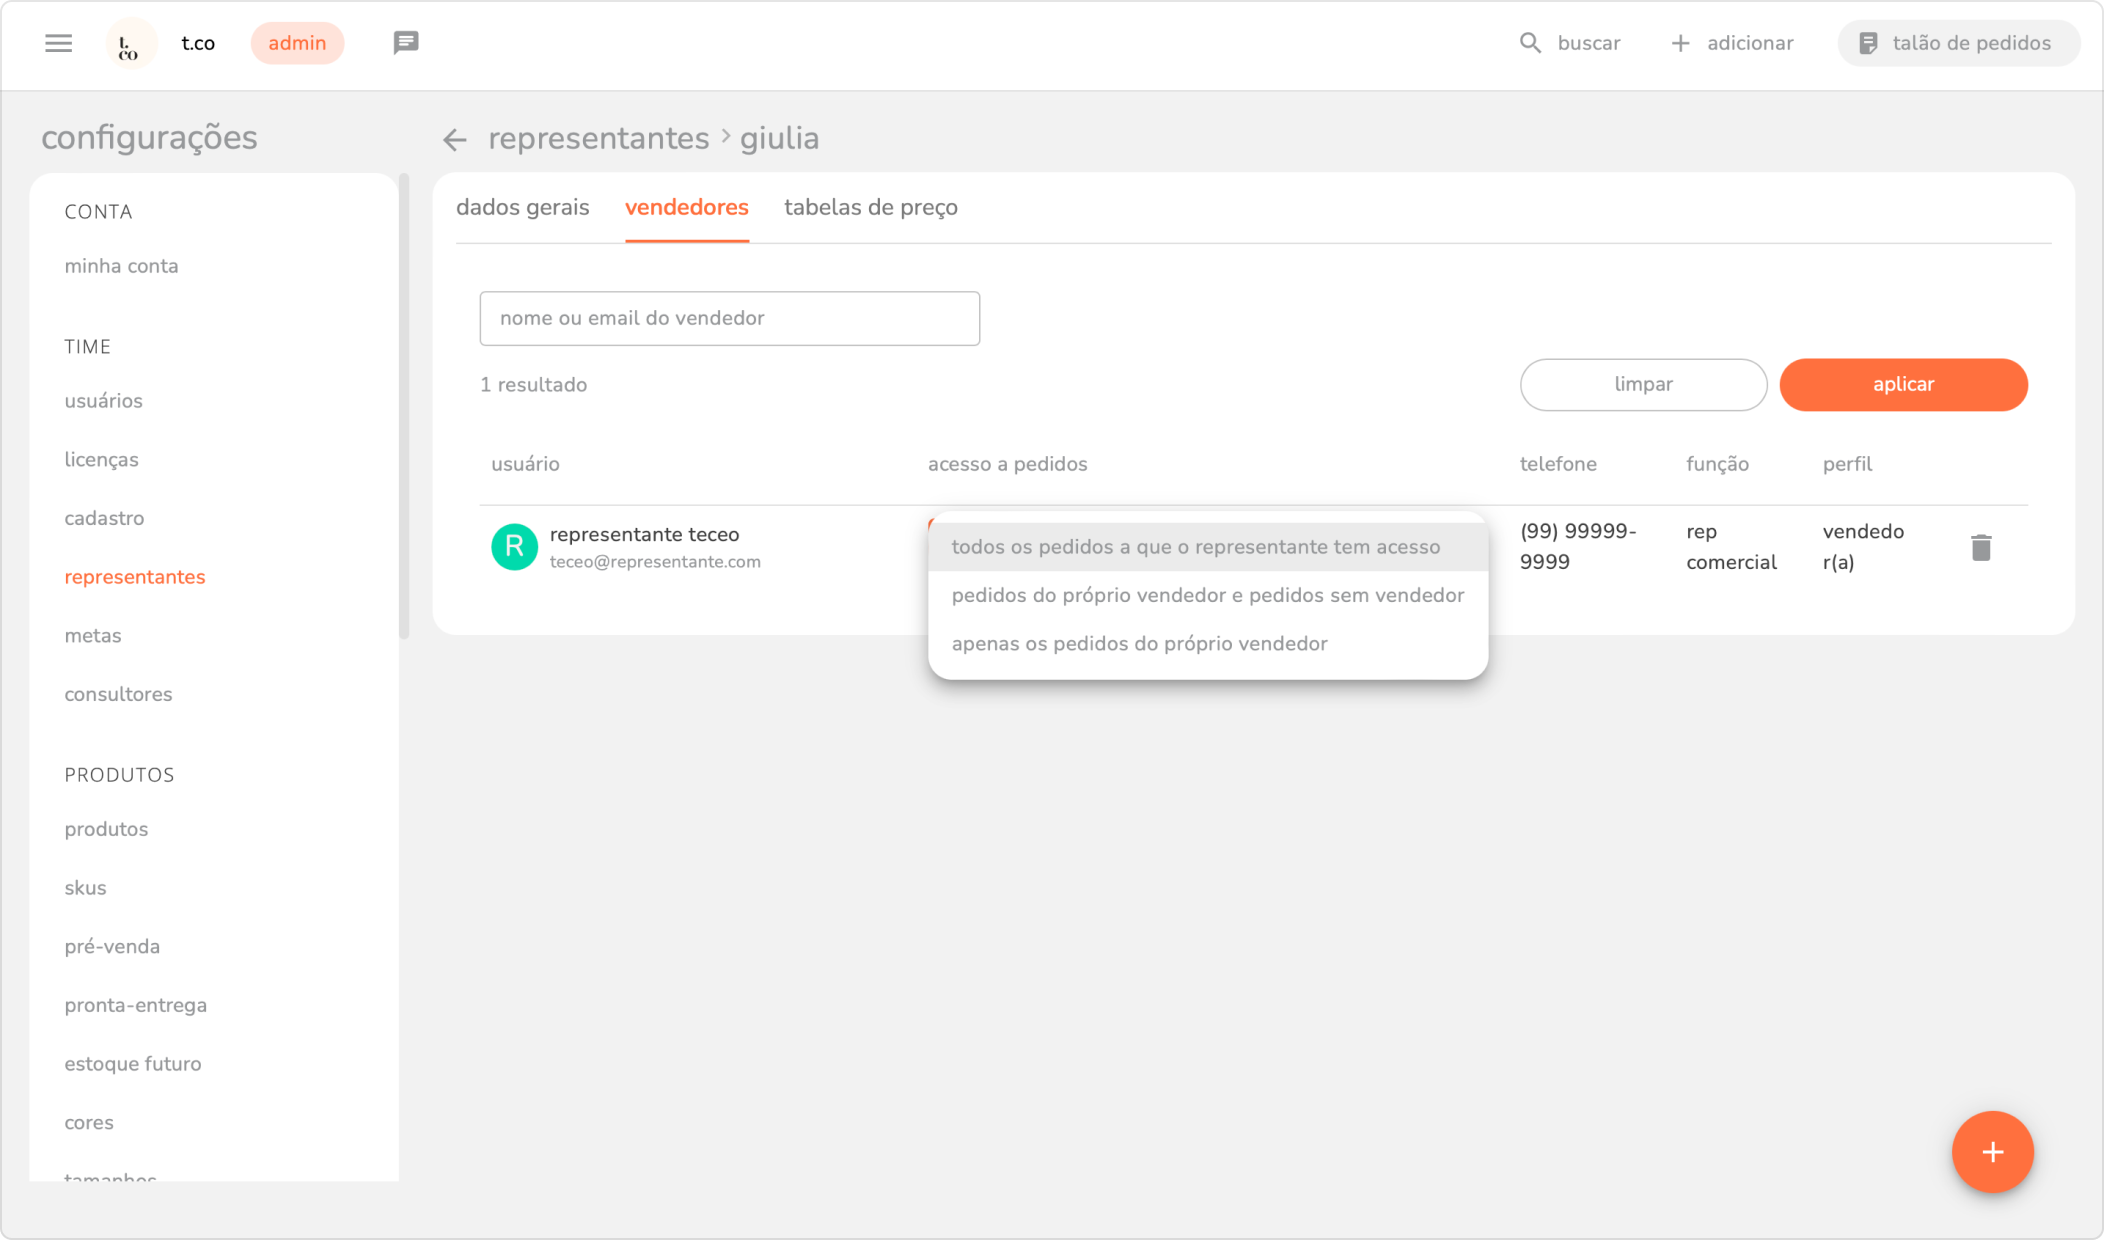
Task: Choose 'pedidos do próprio vendedor e pedidos sem vendedor'
Action: [x=1207, y=595]
